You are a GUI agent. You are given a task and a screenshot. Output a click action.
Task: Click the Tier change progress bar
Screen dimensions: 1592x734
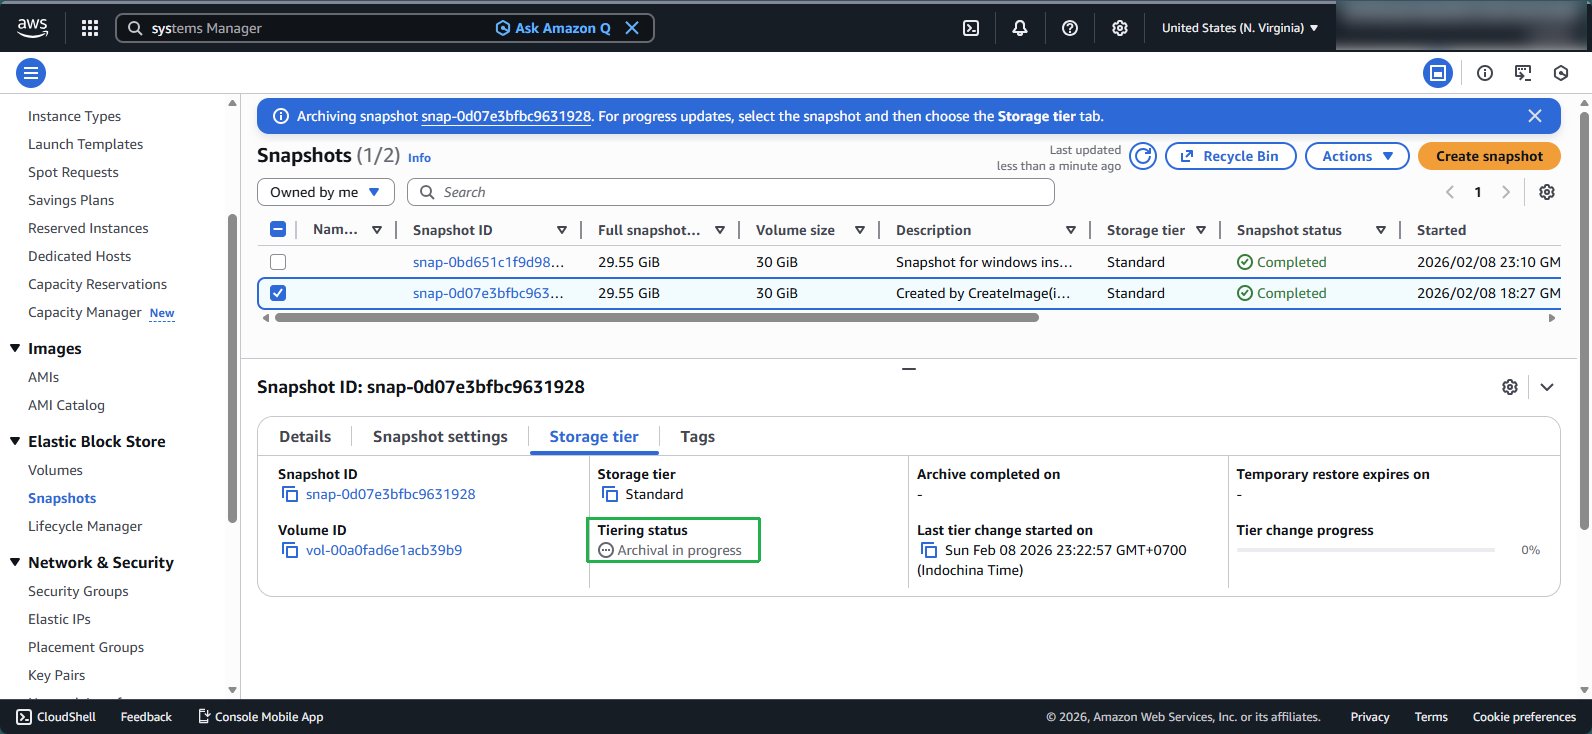coord(1365,550)
